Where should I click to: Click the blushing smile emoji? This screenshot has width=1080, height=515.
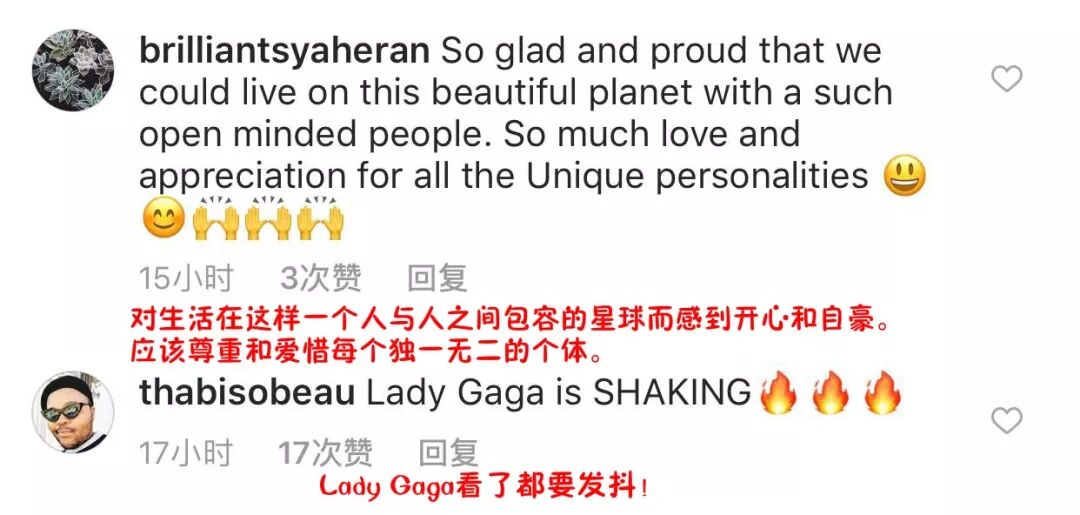(164, 218)
